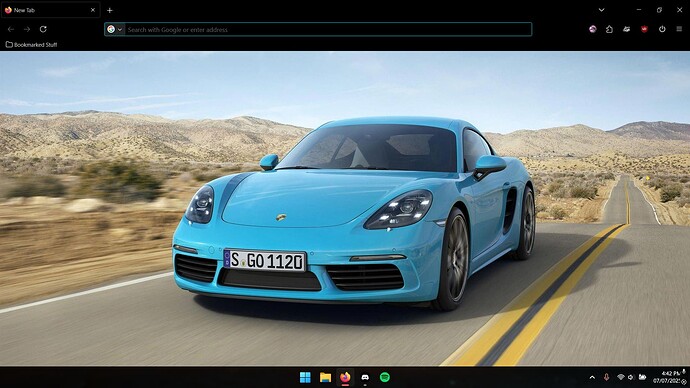Reload the current page
Image resolution: width=690 pixels, height=388 pixels.
pos(43,29)
